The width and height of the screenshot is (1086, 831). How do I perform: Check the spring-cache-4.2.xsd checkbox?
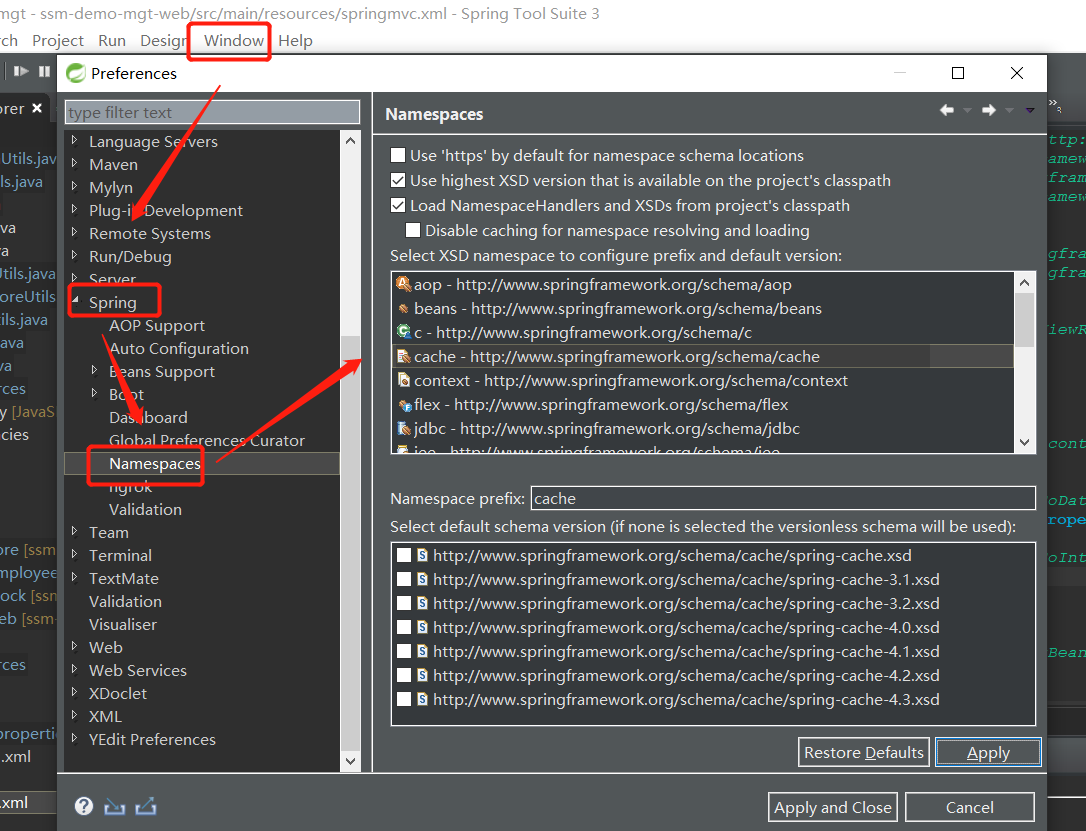(x=404, y=675)
